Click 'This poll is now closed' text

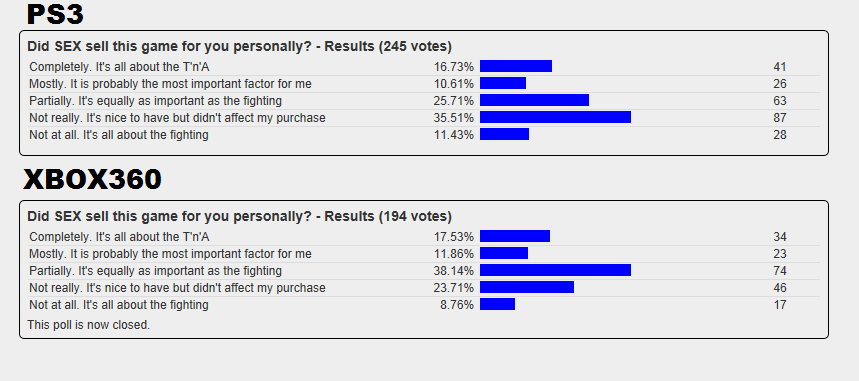click(x=89, y=325)
